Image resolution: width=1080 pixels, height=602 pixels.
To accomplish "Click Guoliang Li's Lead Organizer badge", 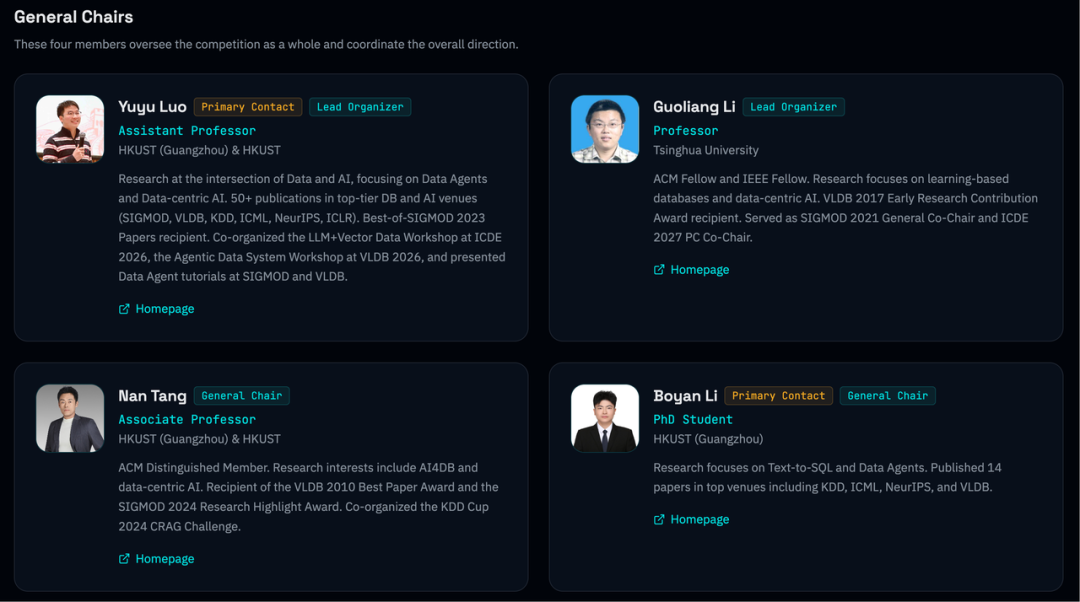I will click(x=794, y=107).
